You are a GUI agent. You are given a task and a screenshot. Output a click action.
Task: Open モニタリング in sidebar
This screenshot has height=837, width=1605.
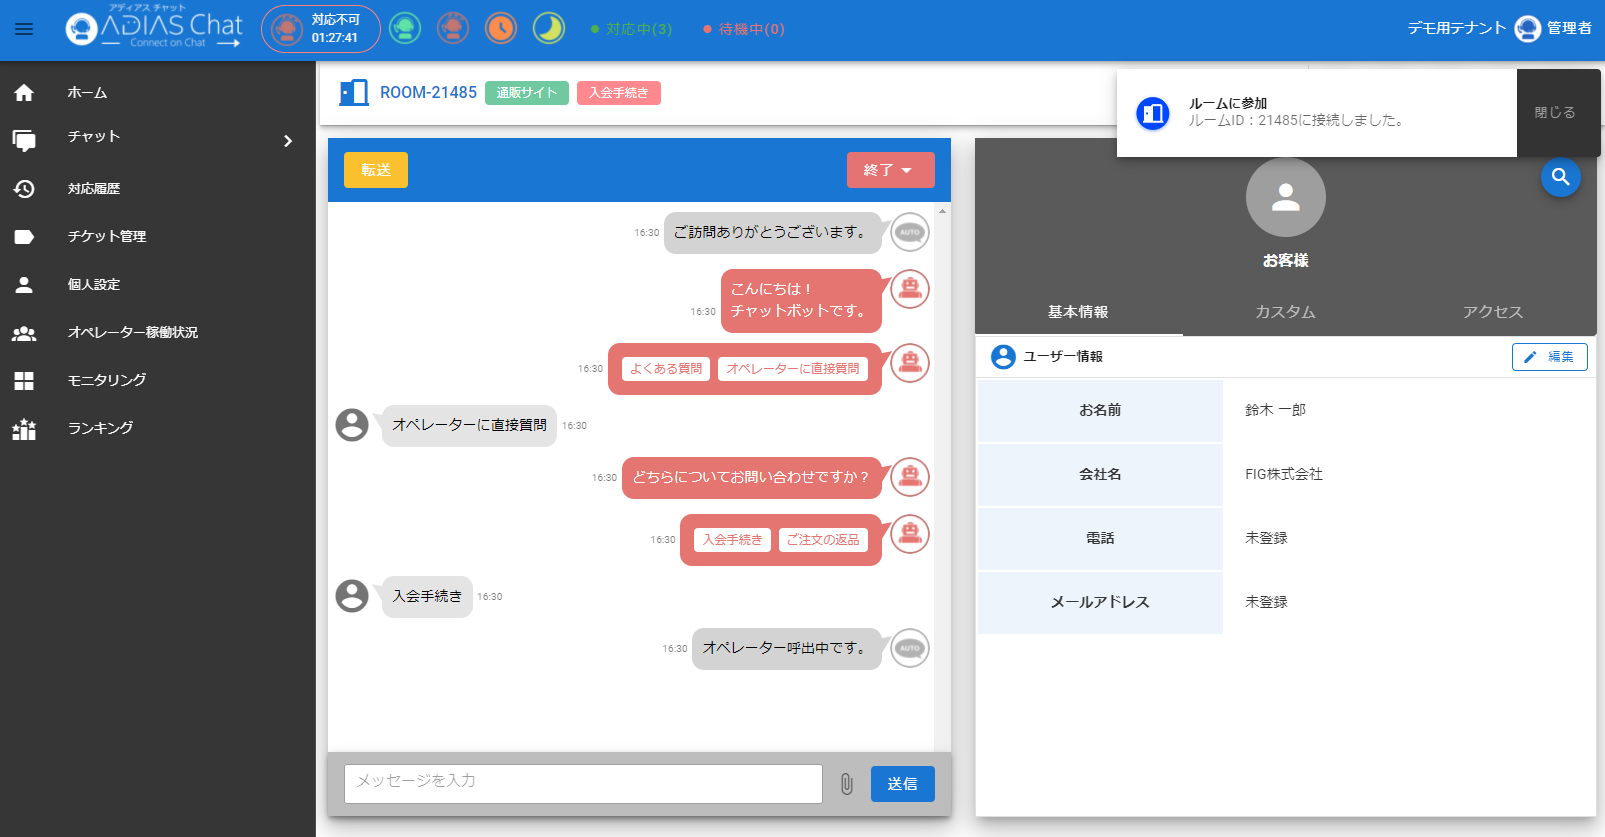click(x=106, y=380)
